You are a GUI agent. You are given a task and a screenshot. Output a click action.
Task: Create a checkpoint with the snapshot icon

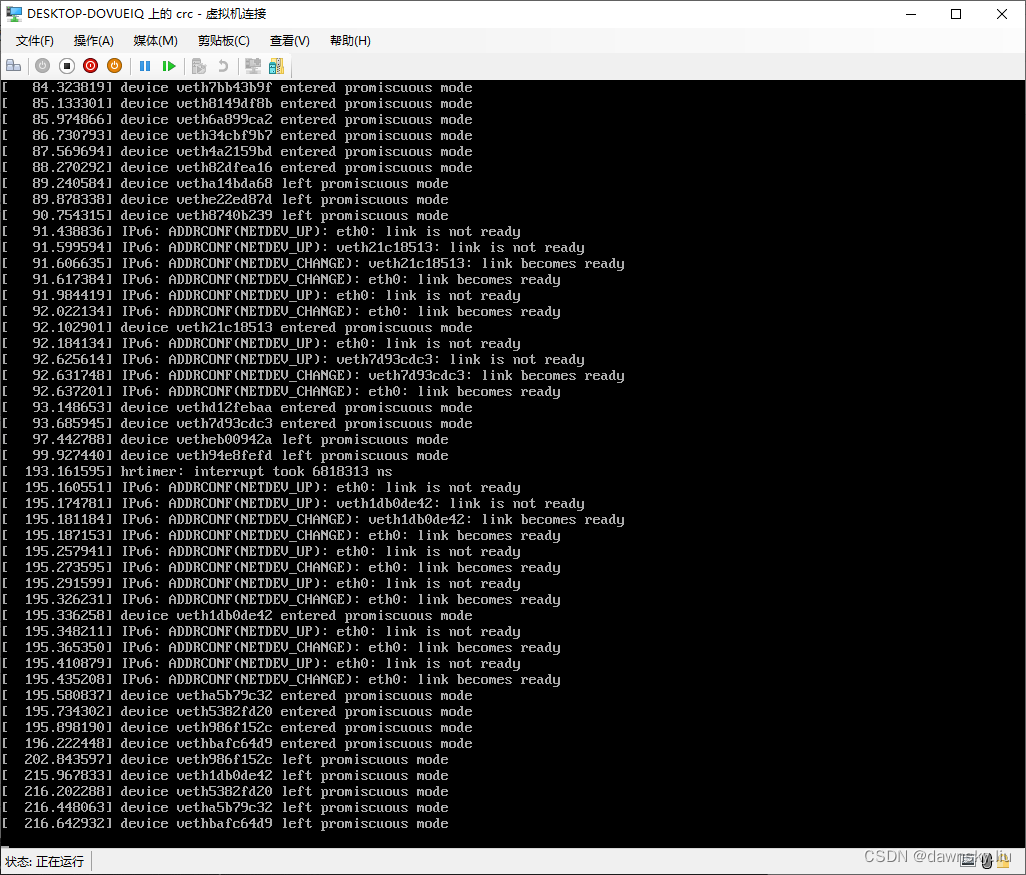(199, 66)
